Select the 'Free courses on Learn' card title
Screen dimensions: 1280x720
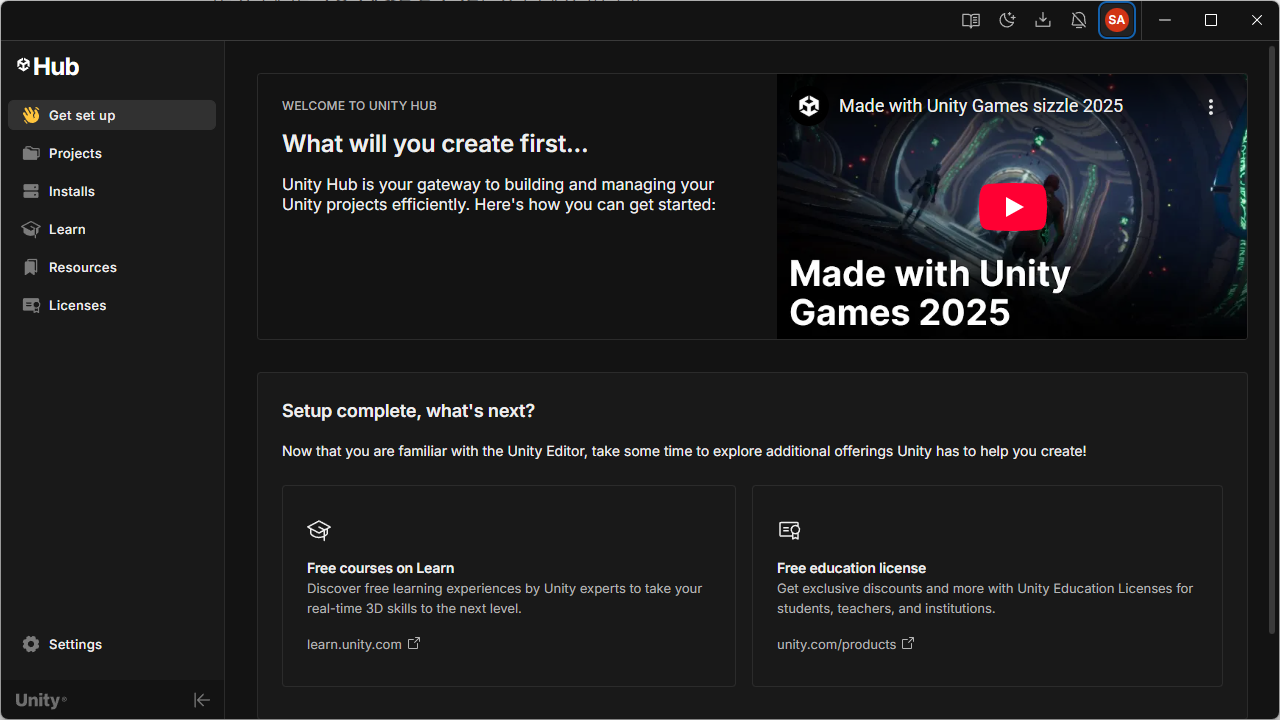pyautogui.click(x=380, y=568)
